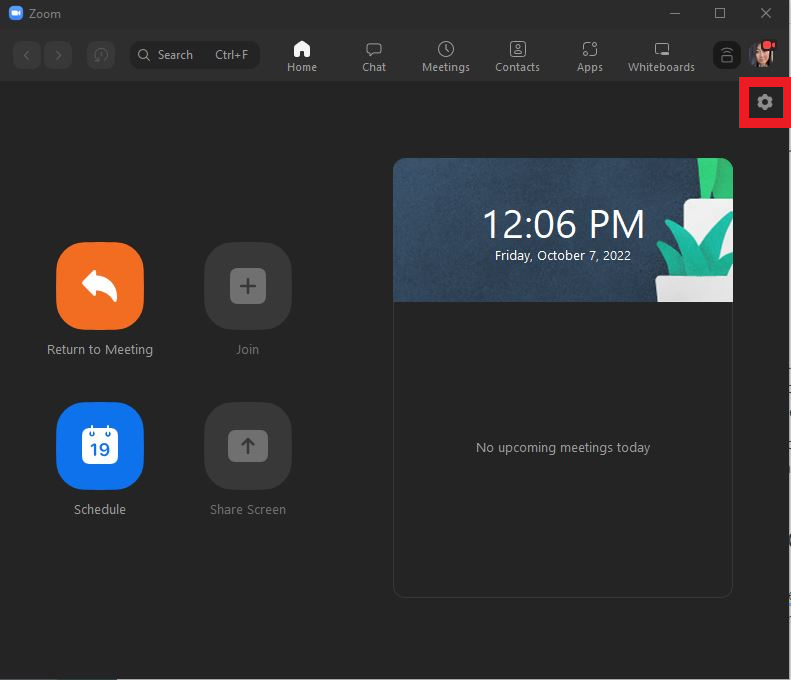Click the Share Screen arrow icon

click(248, 446)
